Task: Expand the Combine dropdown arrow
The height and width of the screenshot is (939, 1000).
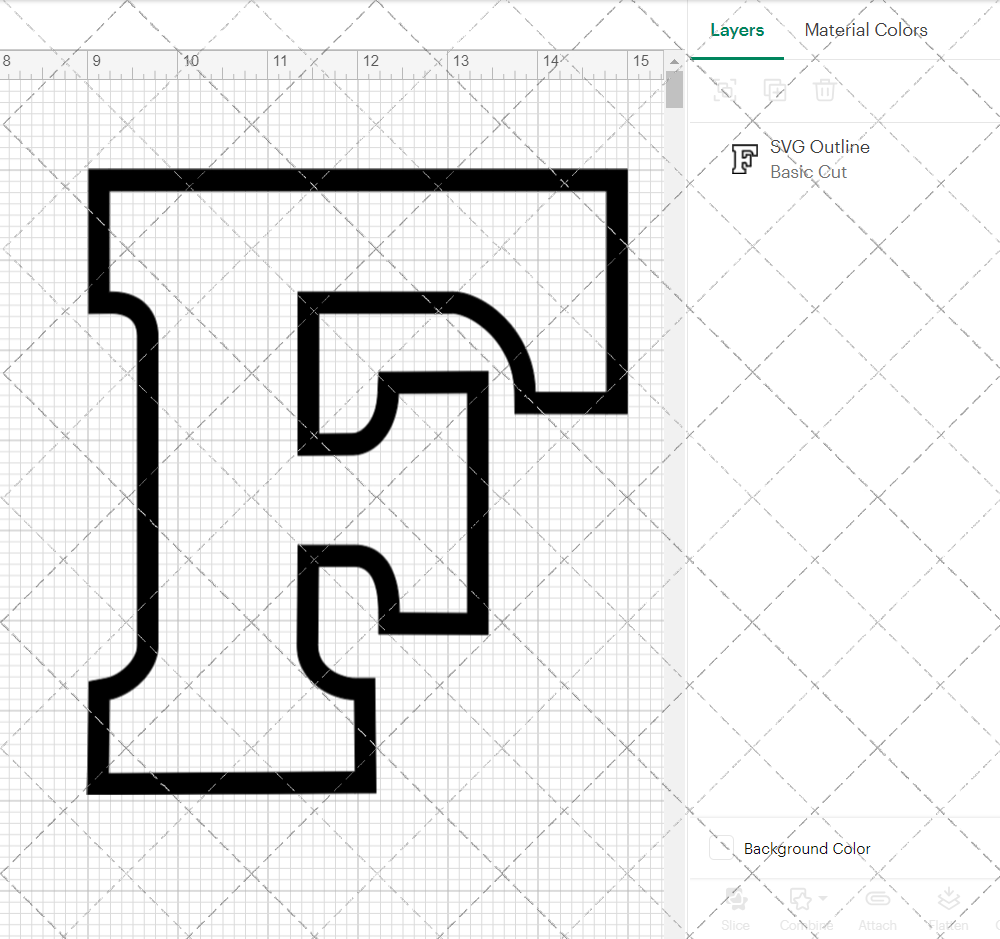Action: click(x=823, y=898)
